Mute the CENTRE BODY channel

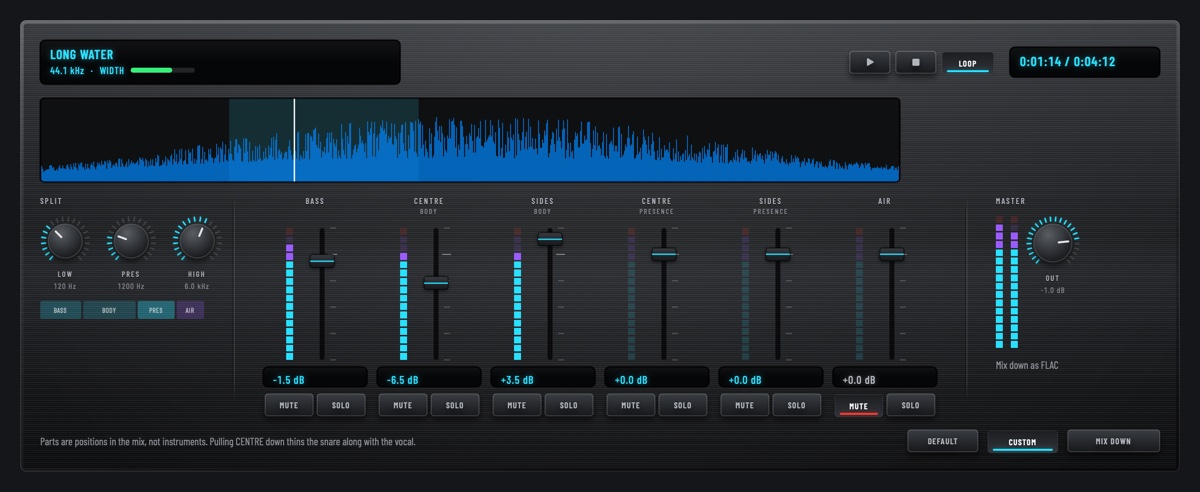click(x=403, y=405)
